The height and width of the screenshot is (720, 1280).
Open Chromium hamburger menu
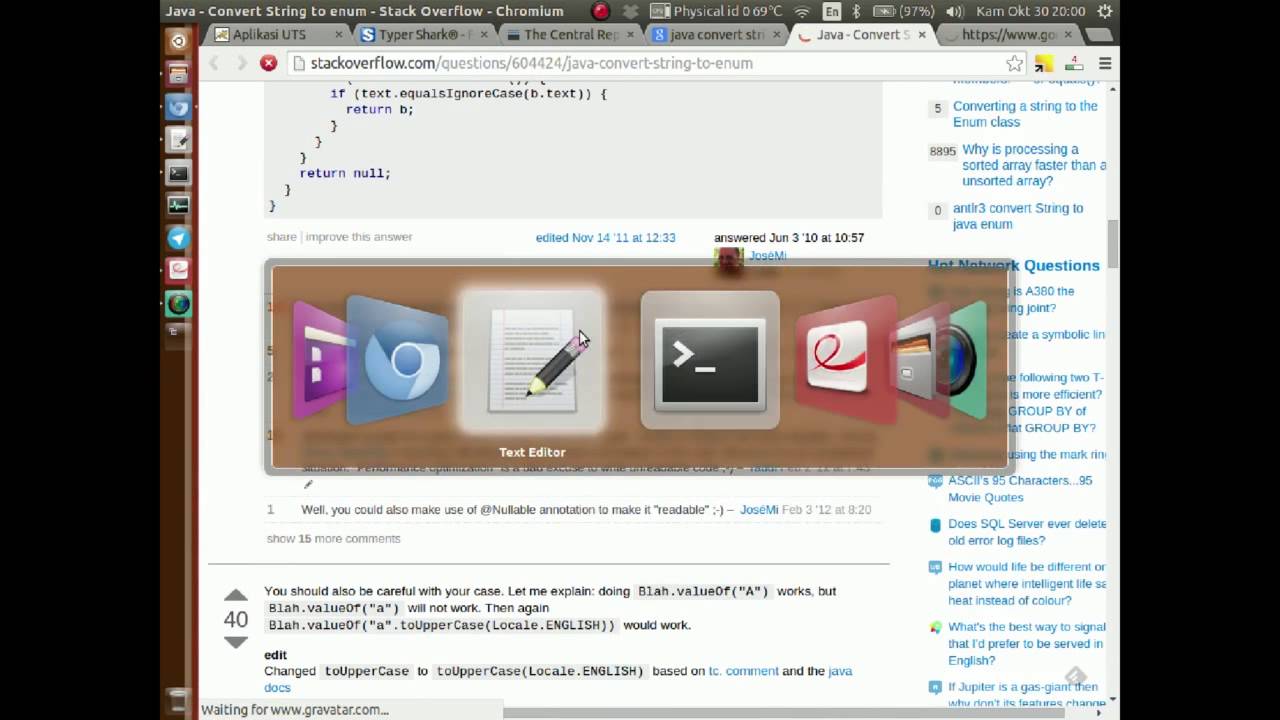[1105, 63]
